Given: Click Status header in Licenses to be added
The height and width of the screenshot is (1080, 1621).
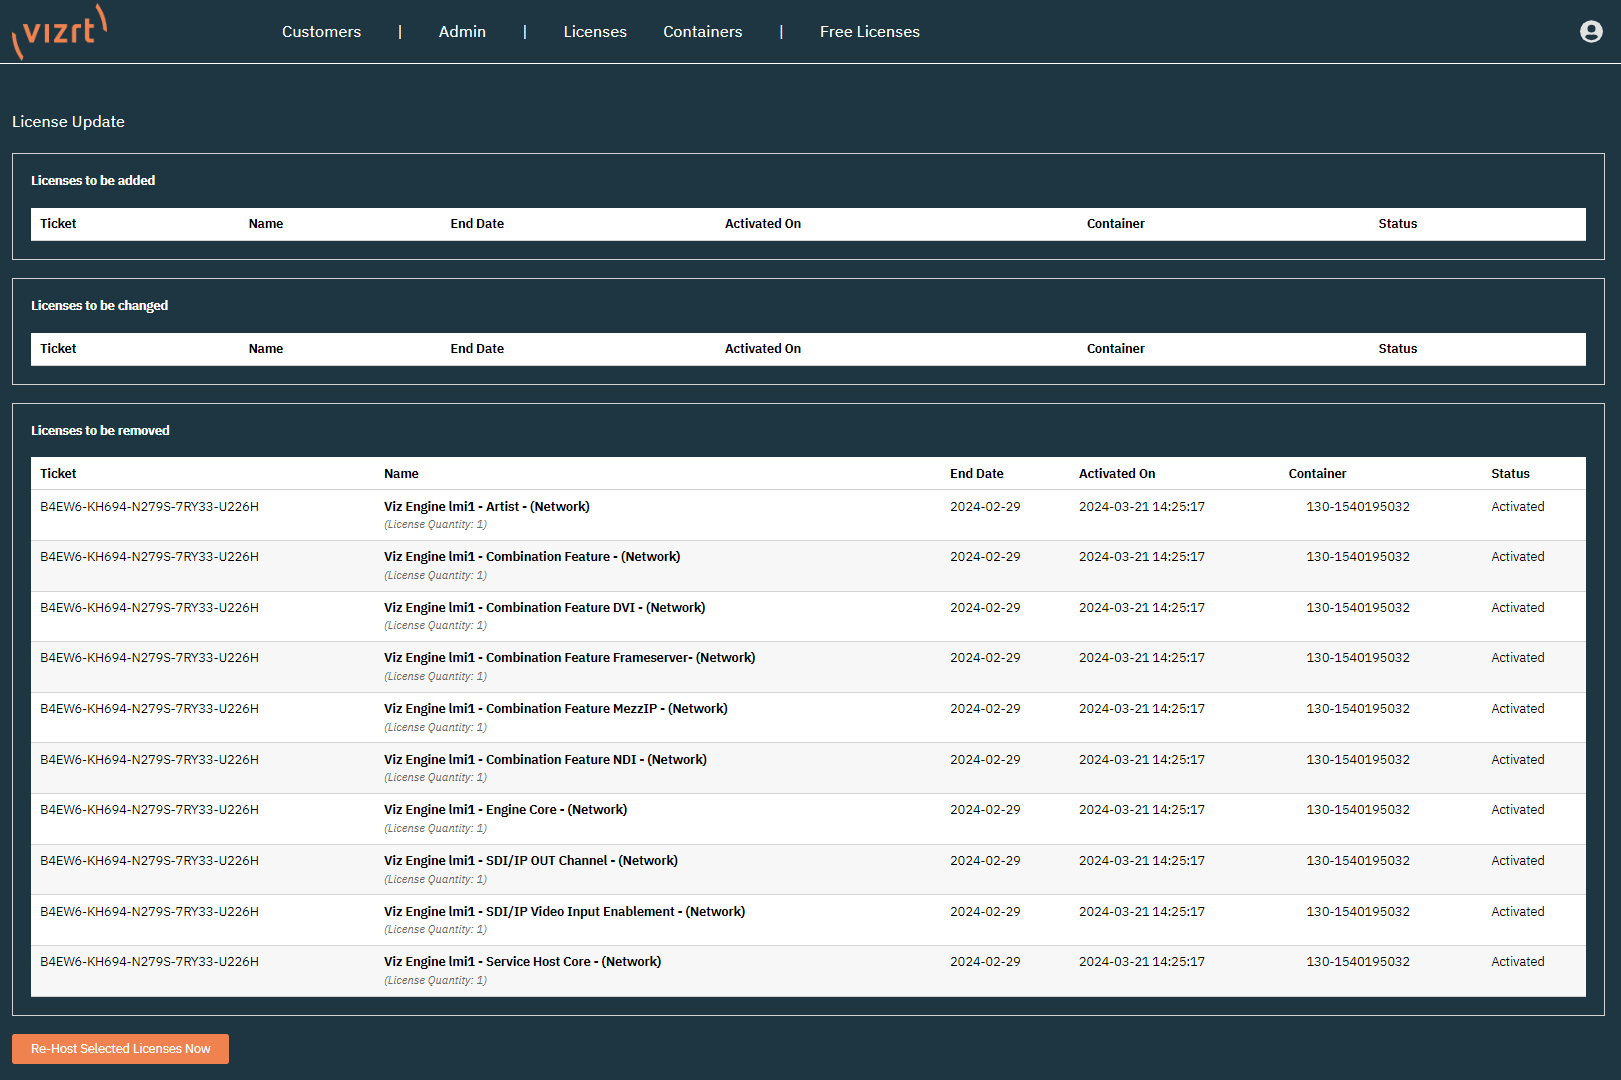Looking at the screenshot, I should tap(1397, 224).
